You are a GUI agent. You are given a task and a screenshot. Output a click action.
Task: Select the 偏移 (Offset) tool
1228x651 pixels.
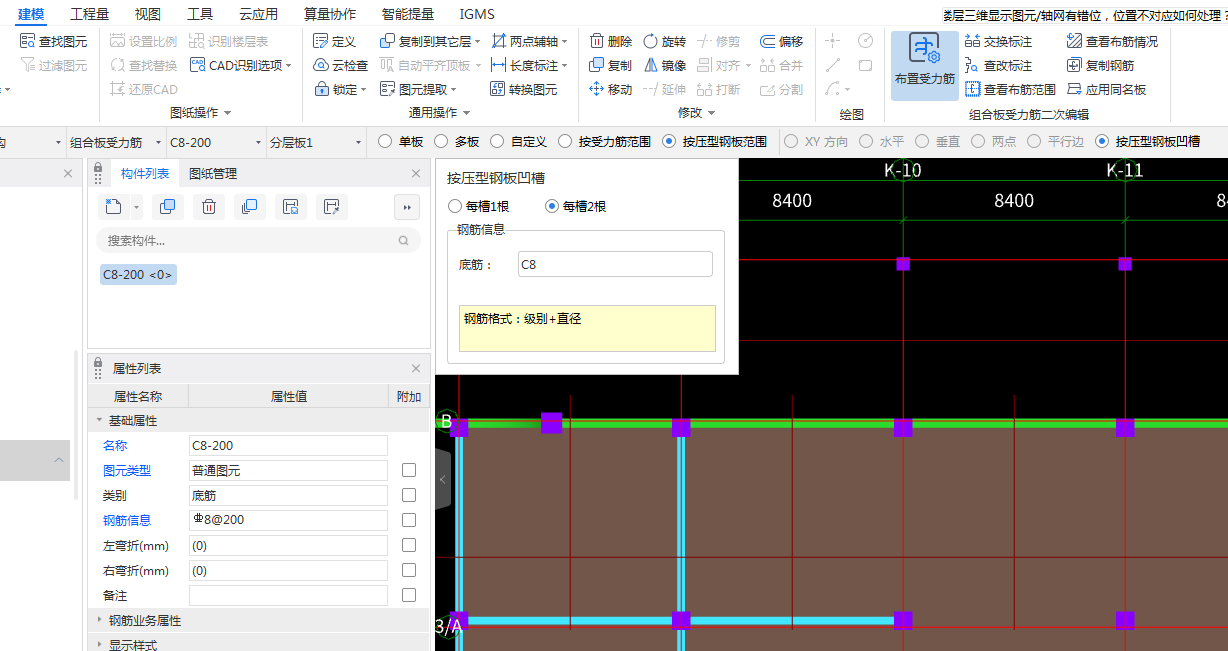click(x=782, y=41)
